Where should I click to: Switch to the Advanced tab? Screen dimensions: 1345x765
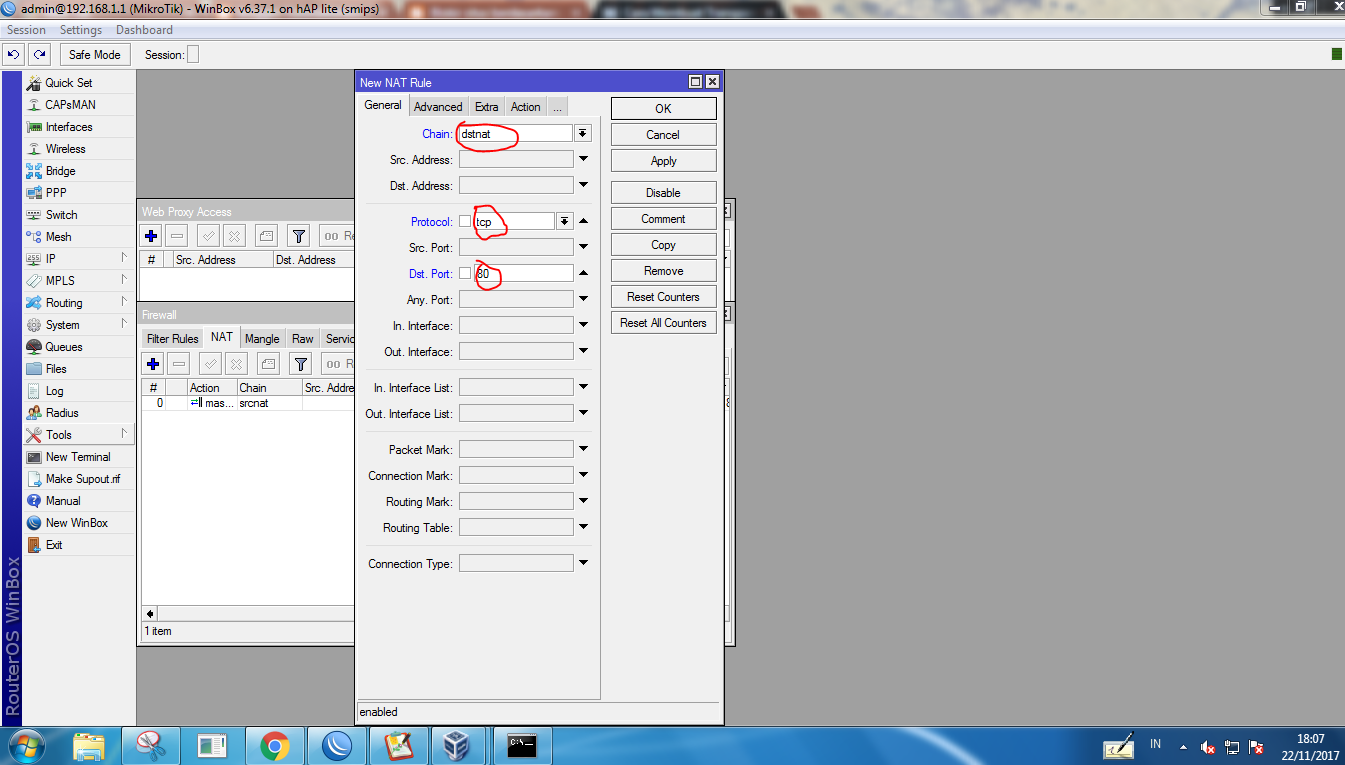[x=438, y=107]
